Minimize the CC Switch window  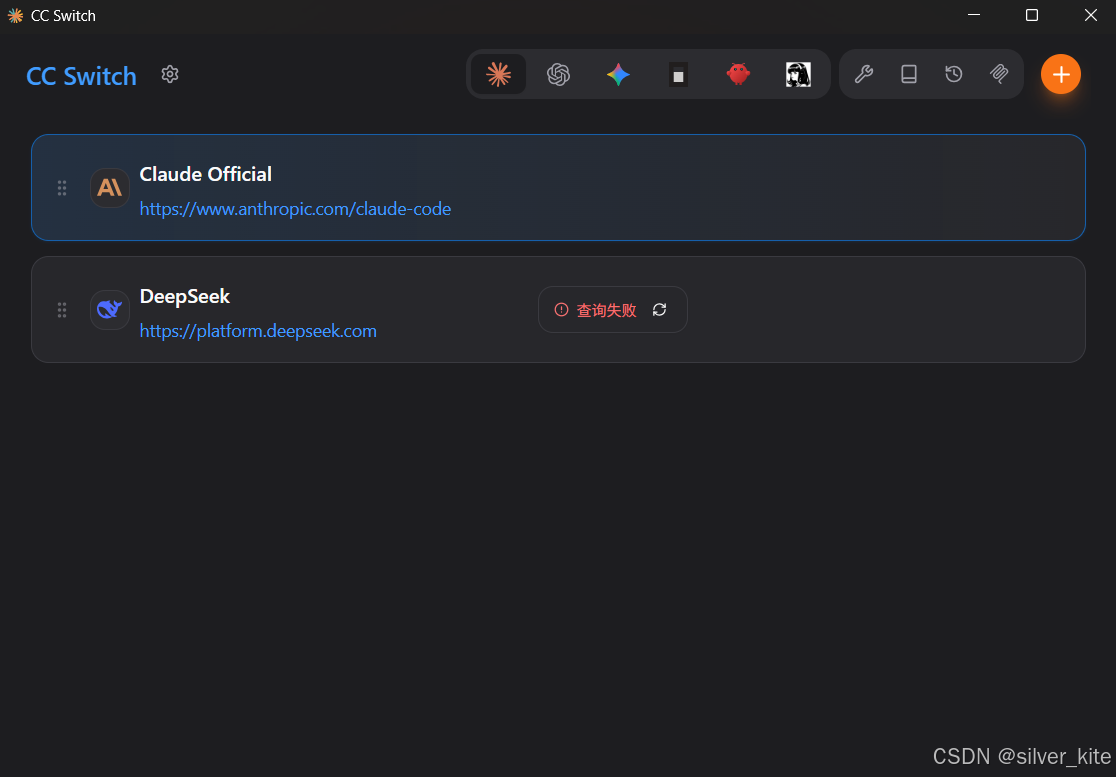974,15
